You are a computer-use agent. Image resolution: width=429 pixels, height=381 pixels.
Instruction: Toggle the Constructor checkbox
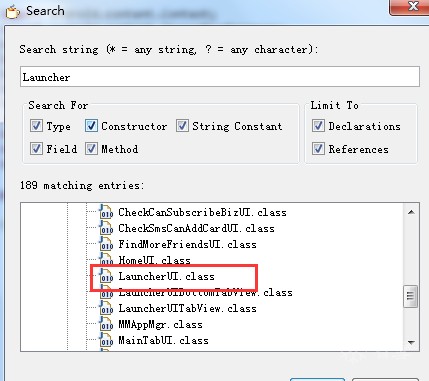(x=91, y=126)
